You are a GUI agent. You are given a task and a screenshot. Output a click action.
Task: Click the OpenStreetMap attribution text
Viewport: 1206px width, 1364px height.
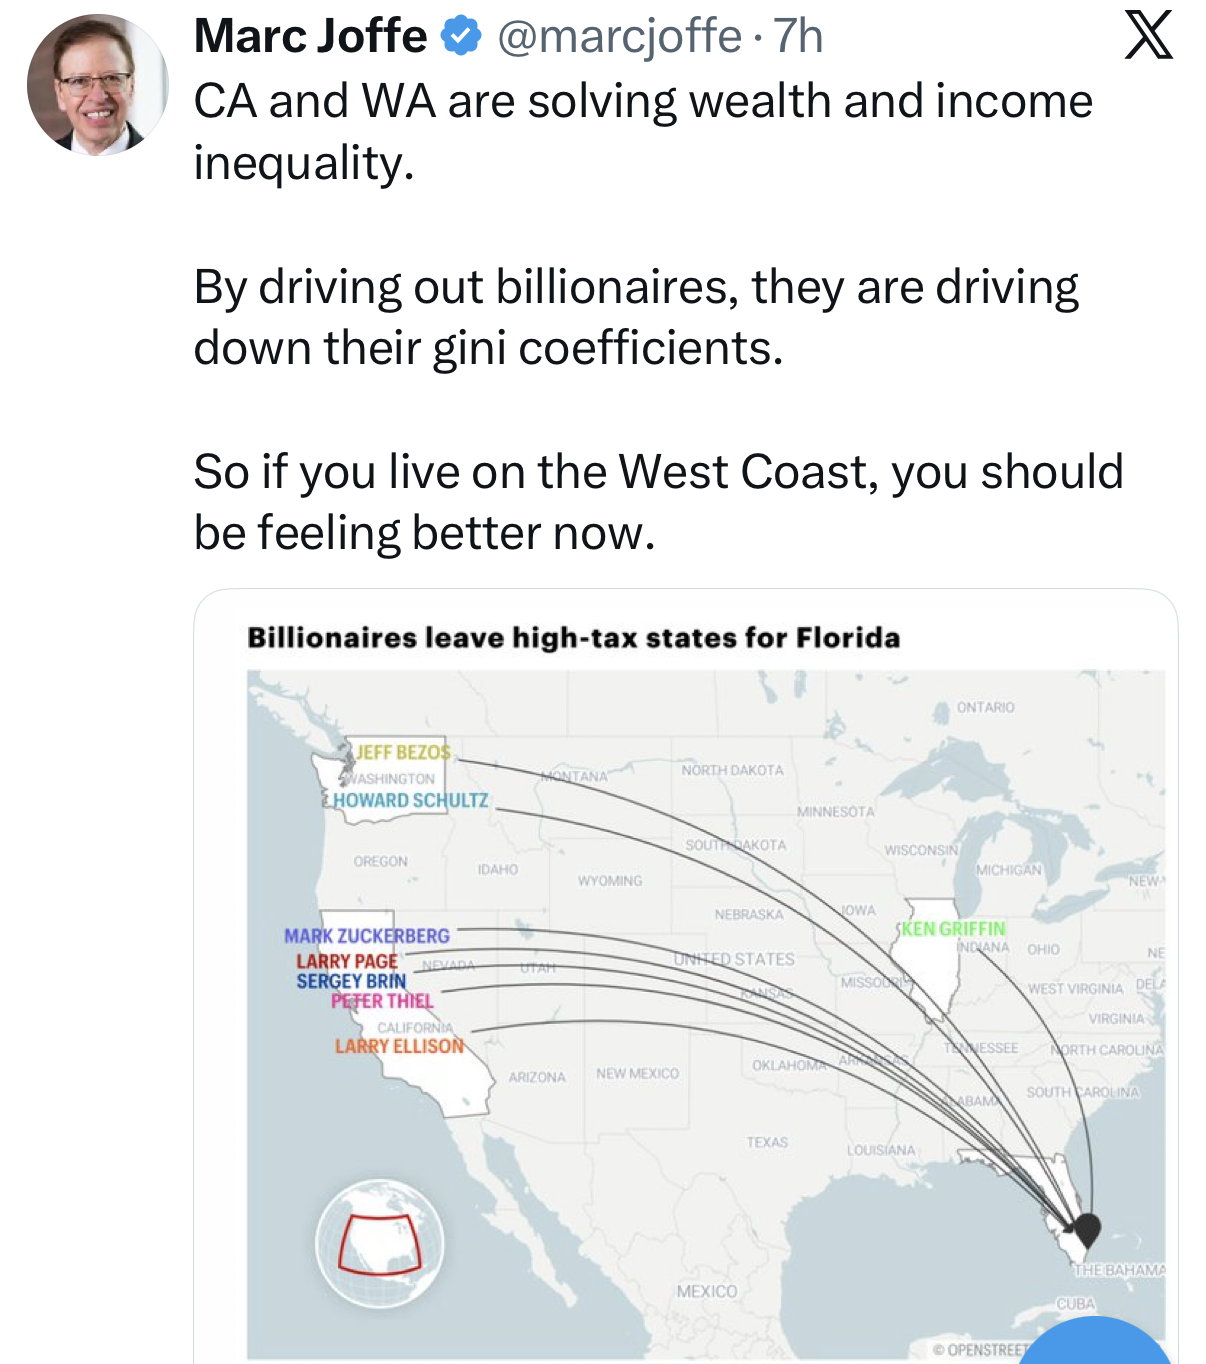coord(980,1349)
